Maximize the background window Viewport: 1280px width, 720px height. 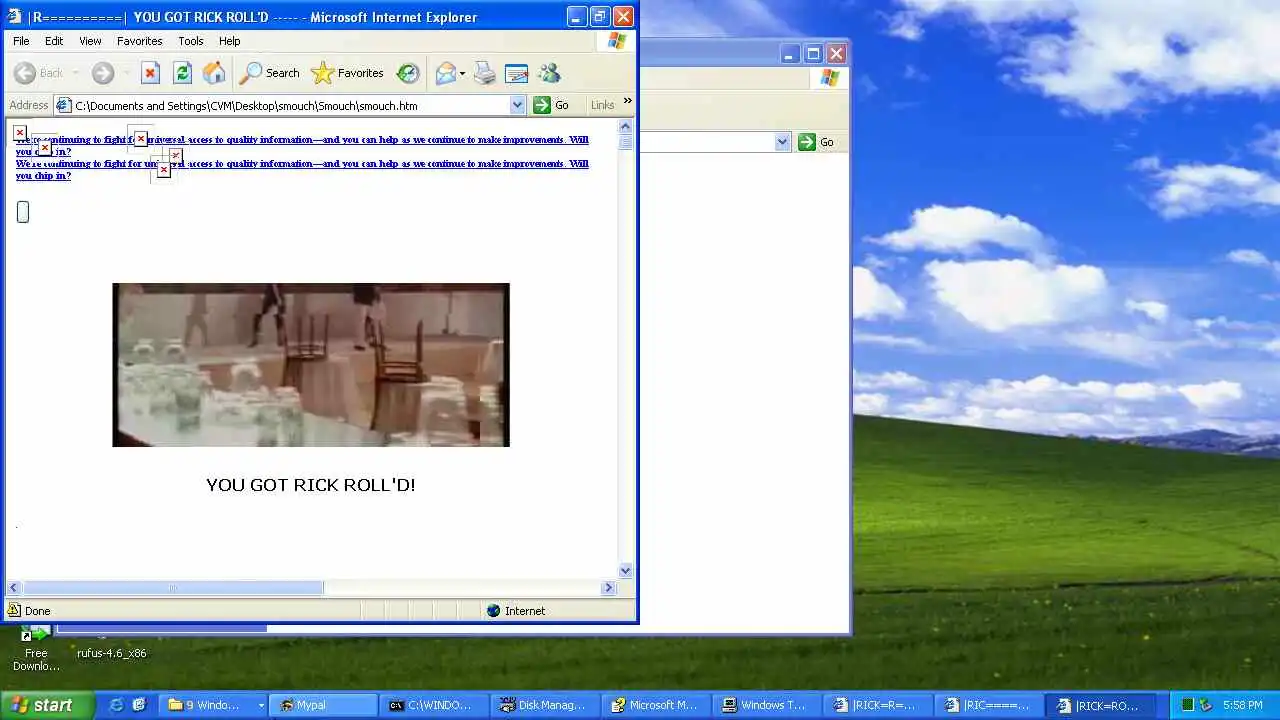[x=813, y=54]
